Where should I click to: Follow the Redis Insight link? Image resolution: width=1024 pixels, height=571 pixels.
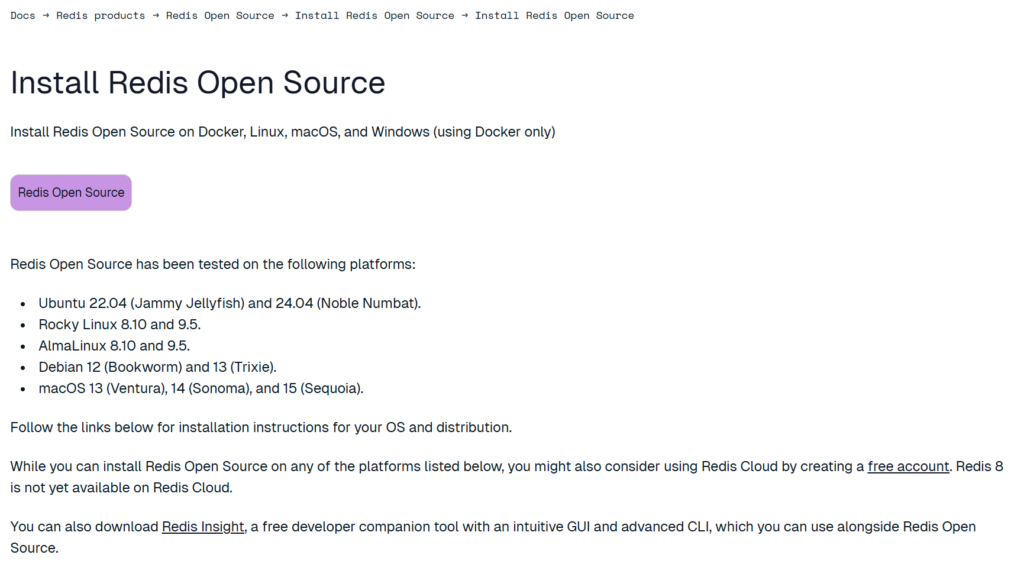(203, 526)
